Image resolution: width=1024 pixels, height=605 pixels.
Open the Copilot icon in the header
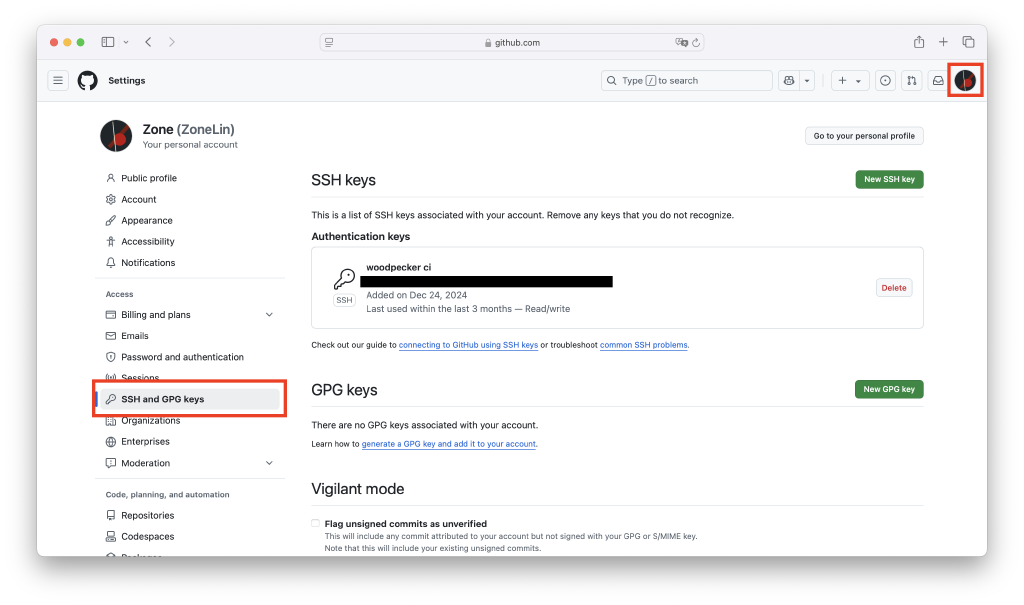pyautogui.click(x=789, y=80)
